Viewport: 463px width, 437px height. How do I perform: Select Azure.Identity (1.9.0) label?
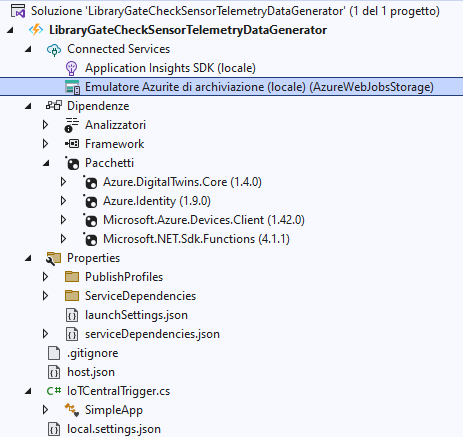pos(157,201)
